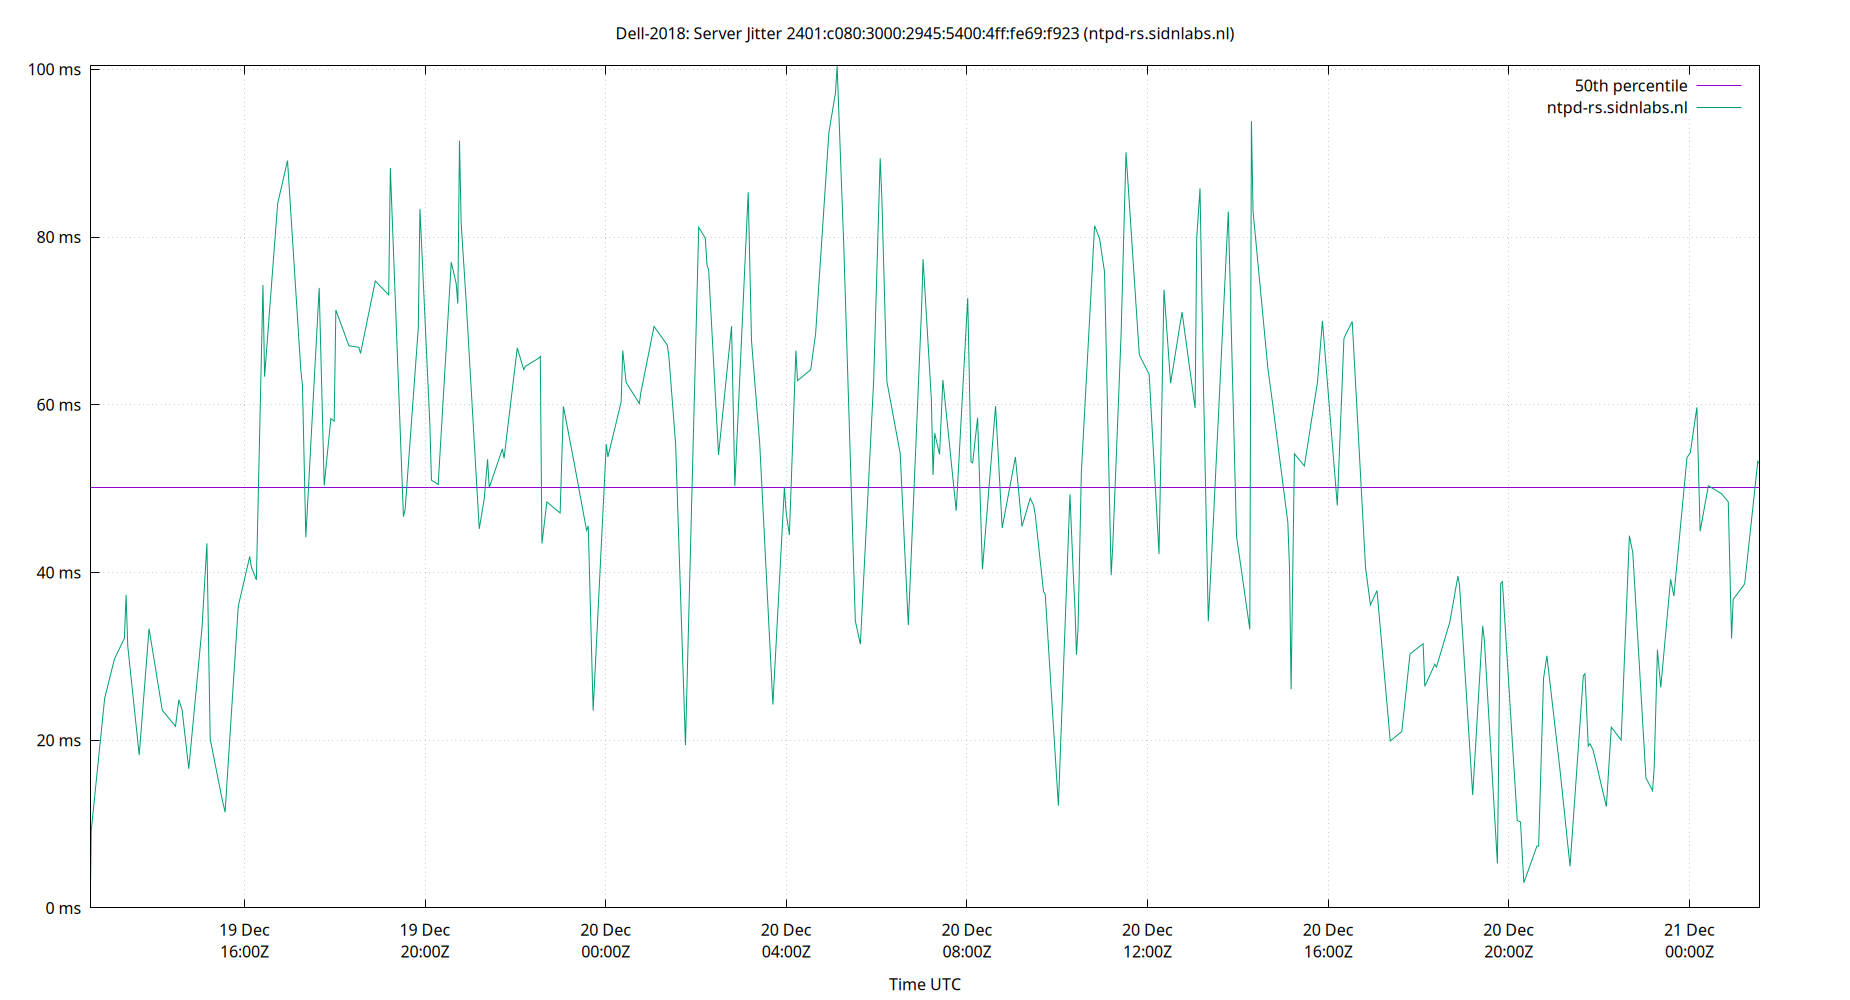Select the ntpd-rs.sidnlabs.nl legend entry
This screenshot has height=1000, width=1850.
(1616, 107)
